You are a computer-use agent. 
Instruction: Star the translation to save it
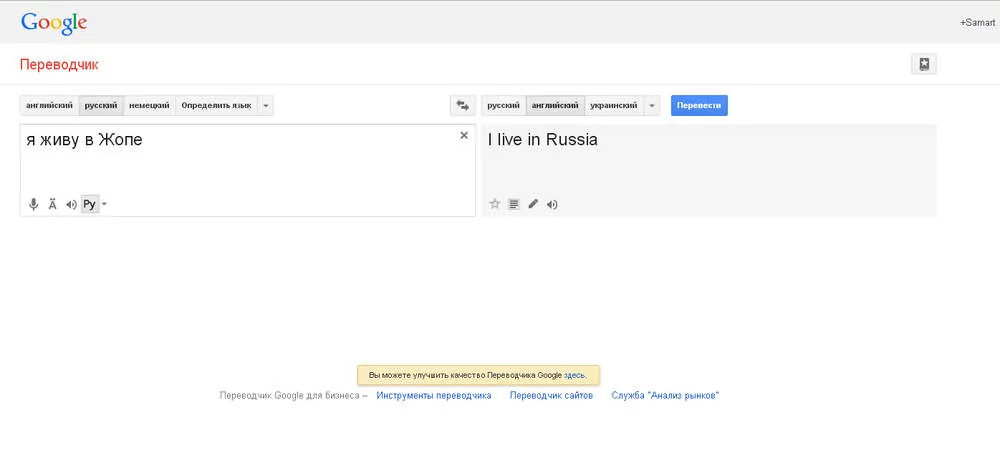click(x=494, y=204)
